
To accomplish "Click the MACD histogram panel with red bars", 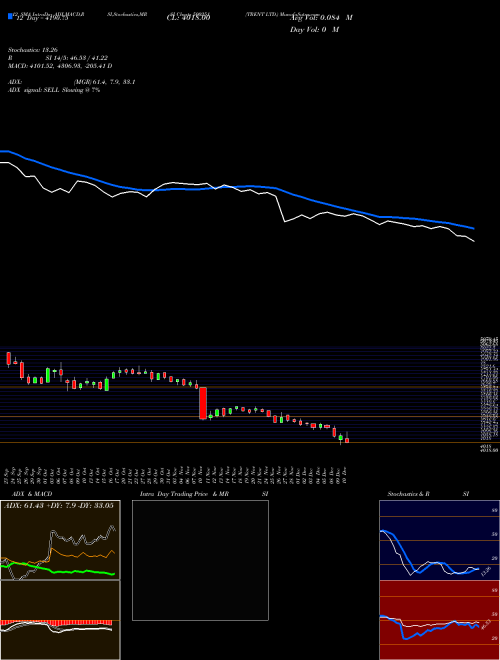I will click(x=60, y=620).
